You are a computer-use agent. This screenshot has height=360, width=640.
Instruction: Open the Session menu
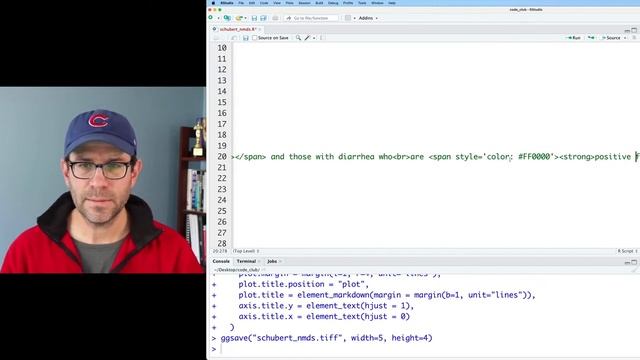(x=304, y=3)
